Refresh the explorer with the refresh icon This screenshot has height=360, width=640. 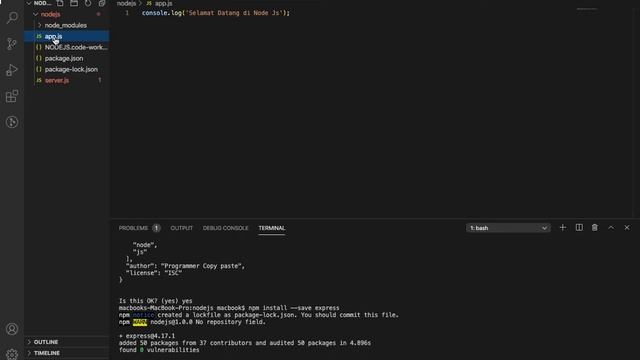pyautogui.click(x=88, y=3)
